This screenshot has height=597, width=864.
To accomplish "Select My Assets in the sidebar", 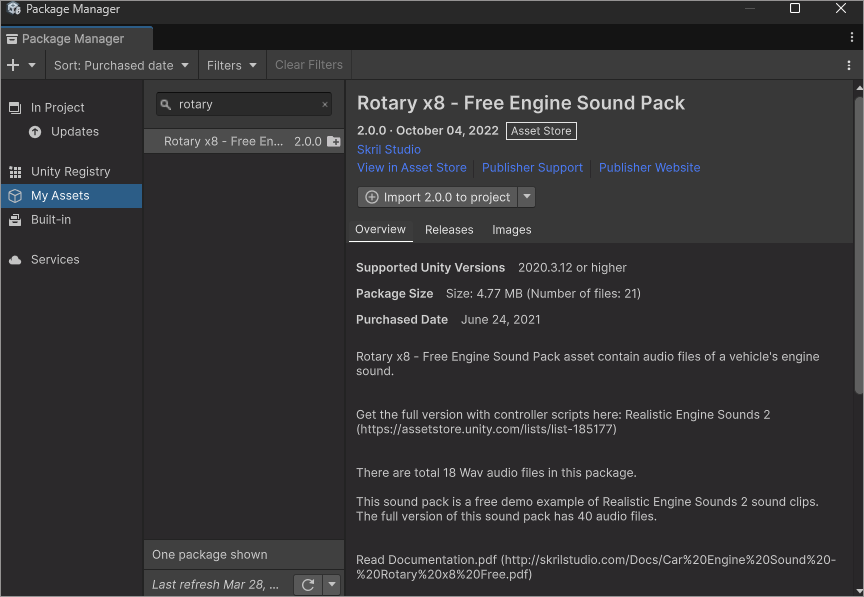I will tap(60, 196).
